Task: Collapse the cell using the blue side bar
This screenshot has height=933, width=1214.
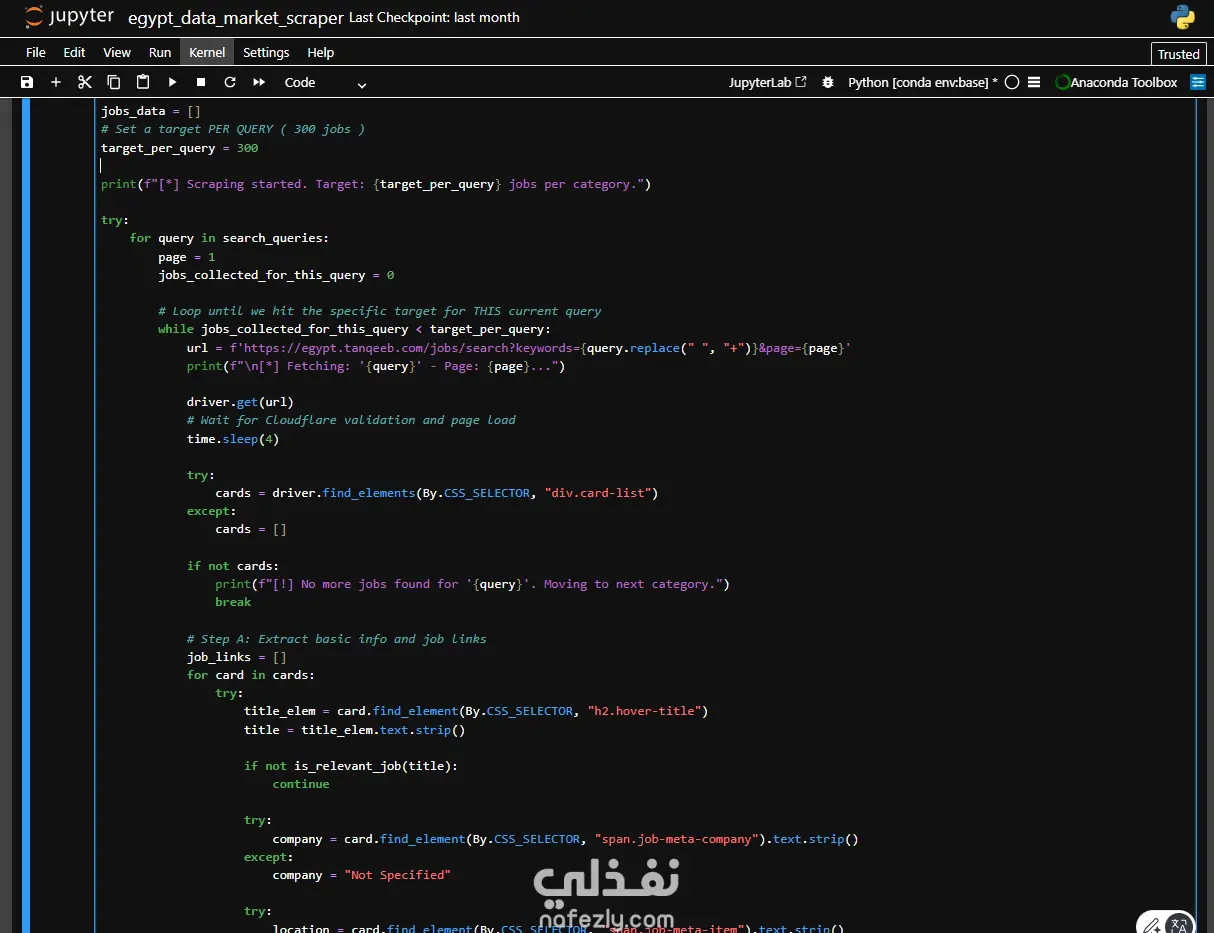Action: [x=26, y=516]
